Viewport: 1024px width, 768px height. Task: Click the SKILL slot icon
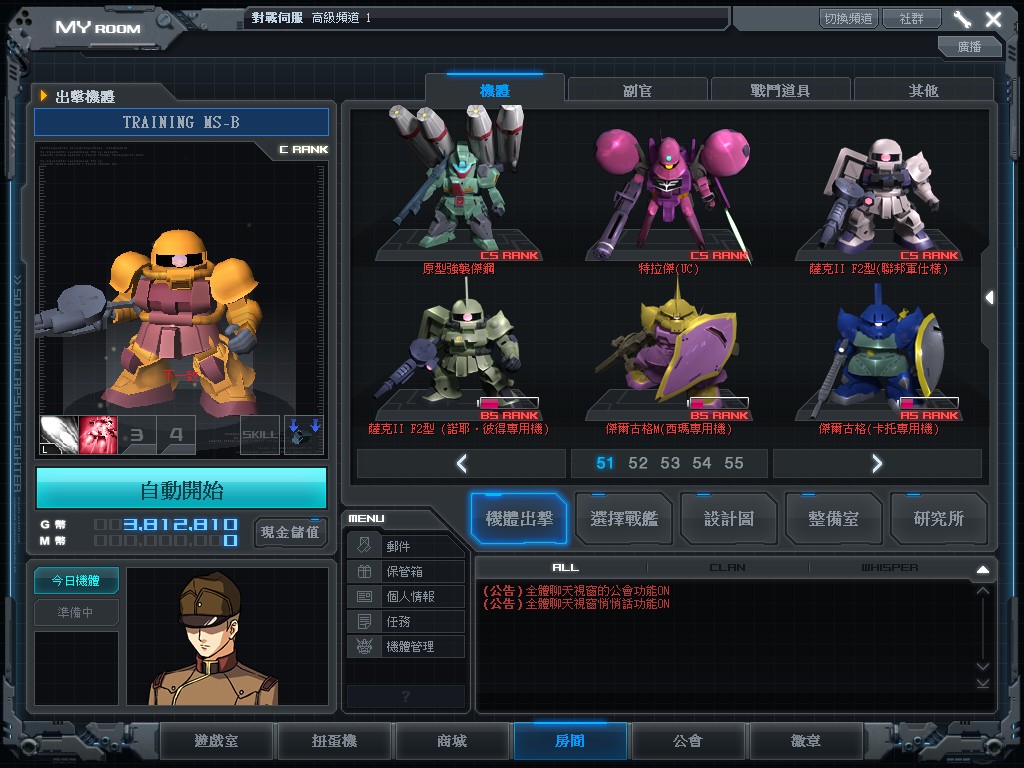click(x=260, y=435)
